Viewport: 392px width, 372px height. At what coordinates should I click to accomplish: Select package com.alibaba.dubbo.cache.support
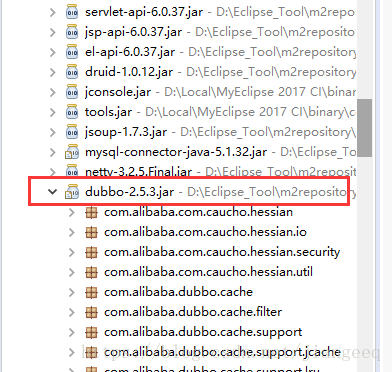(203, 332)
